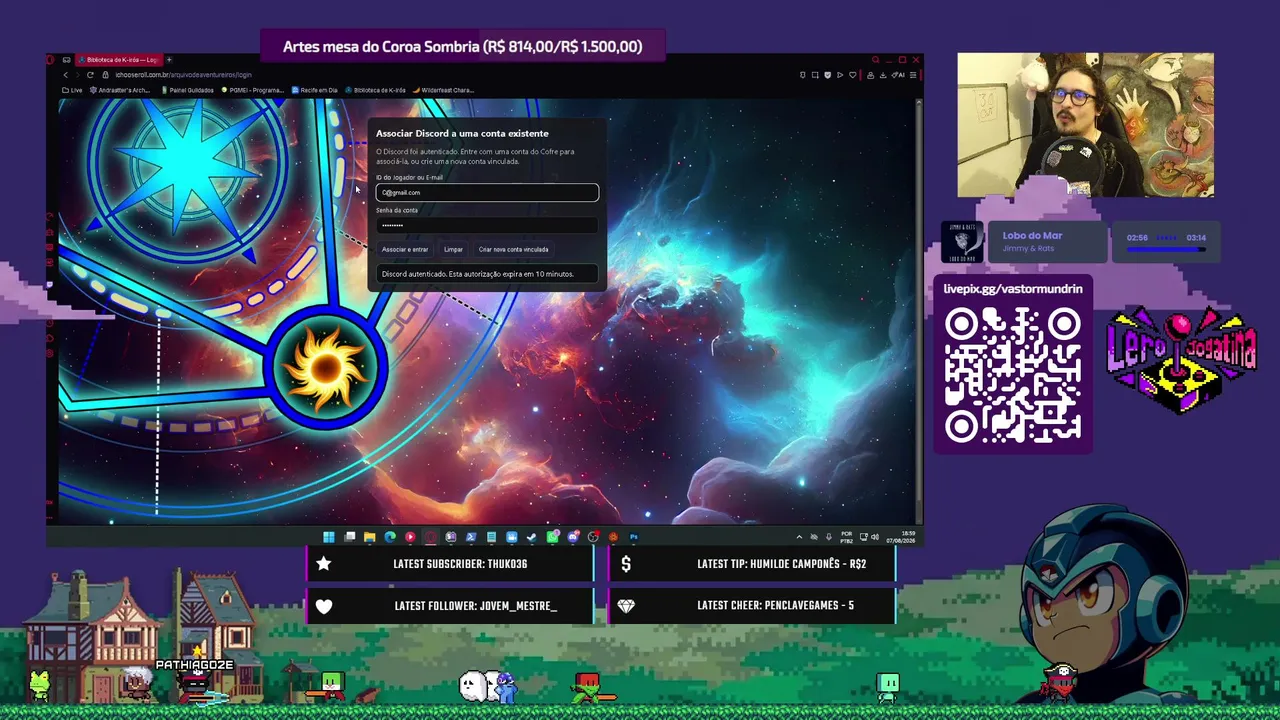Open the player play icon in toolbar
The image size is (1280, 720).
tap(839, 75)
